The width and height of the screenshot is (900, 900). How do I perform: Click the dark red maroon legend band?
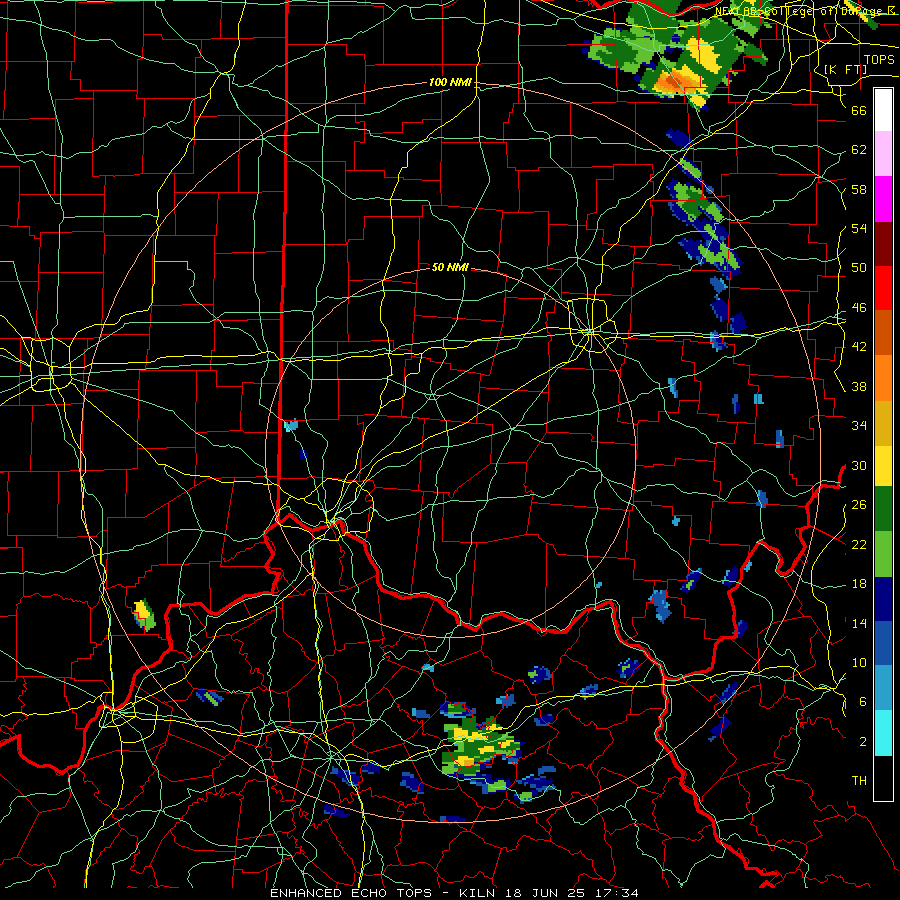pyautogui.click(x=883, y=244)
